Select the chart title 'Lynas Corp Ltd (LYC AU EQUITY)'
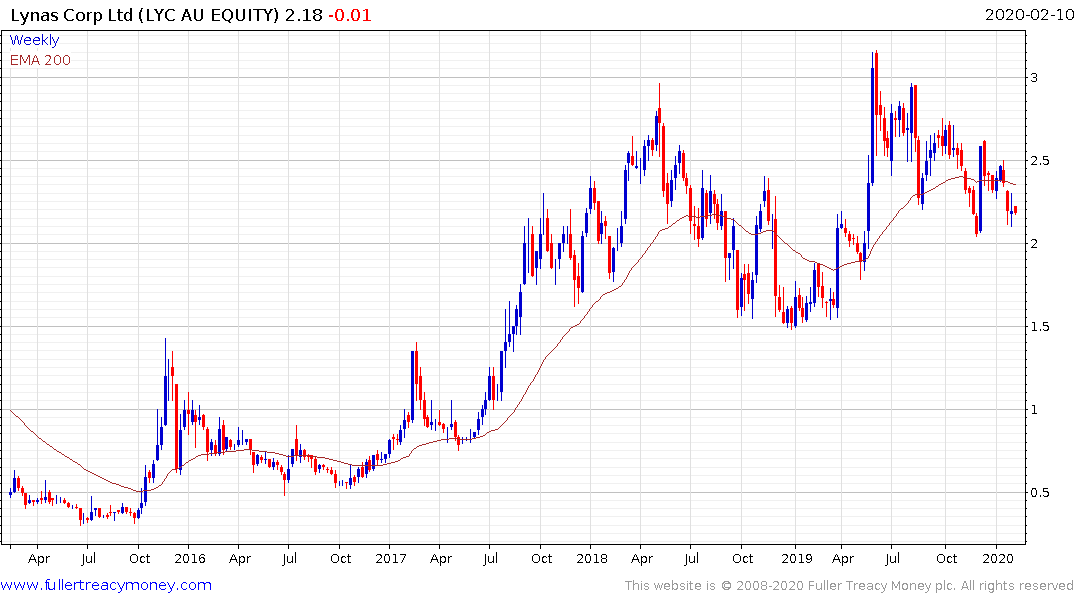1075x600 pixels. [x=145, y=15]
